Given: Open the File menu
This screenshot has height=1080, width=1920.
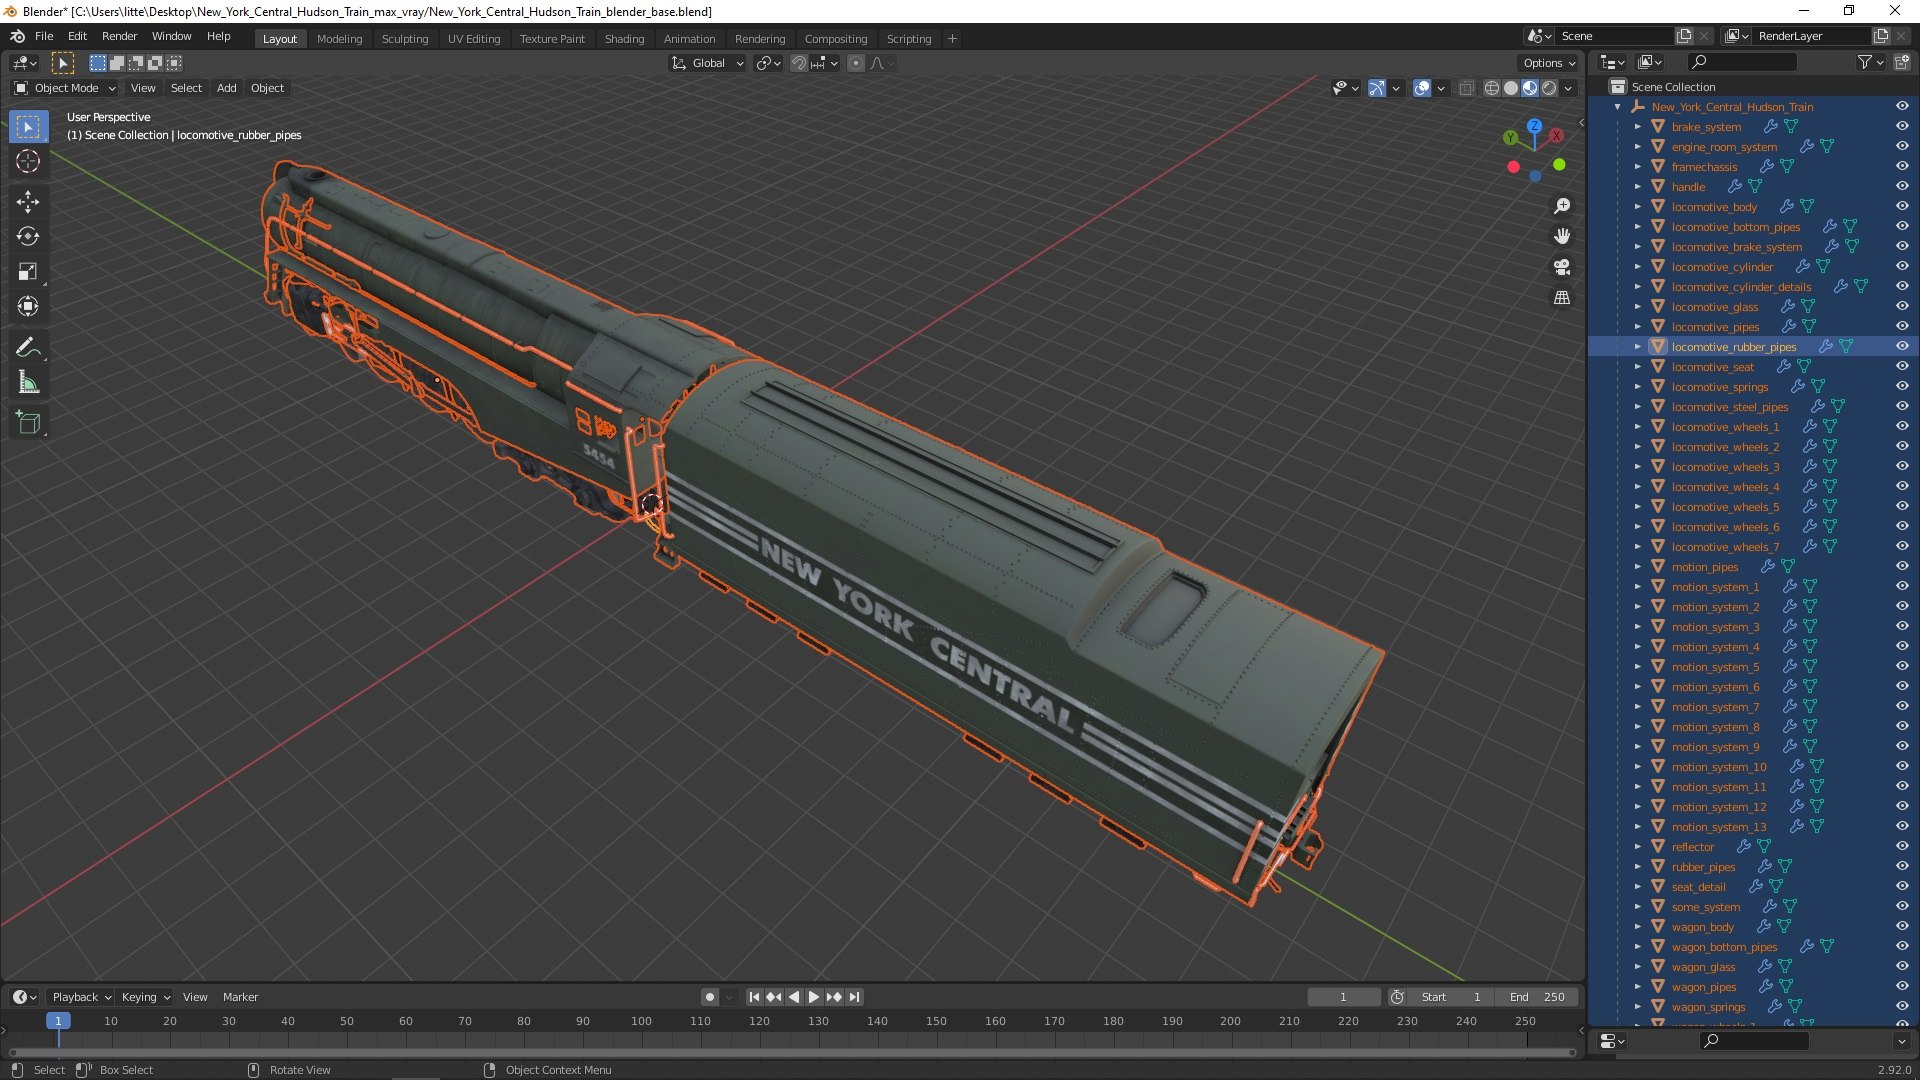Looking at the screenshot, I should [44, 36].
